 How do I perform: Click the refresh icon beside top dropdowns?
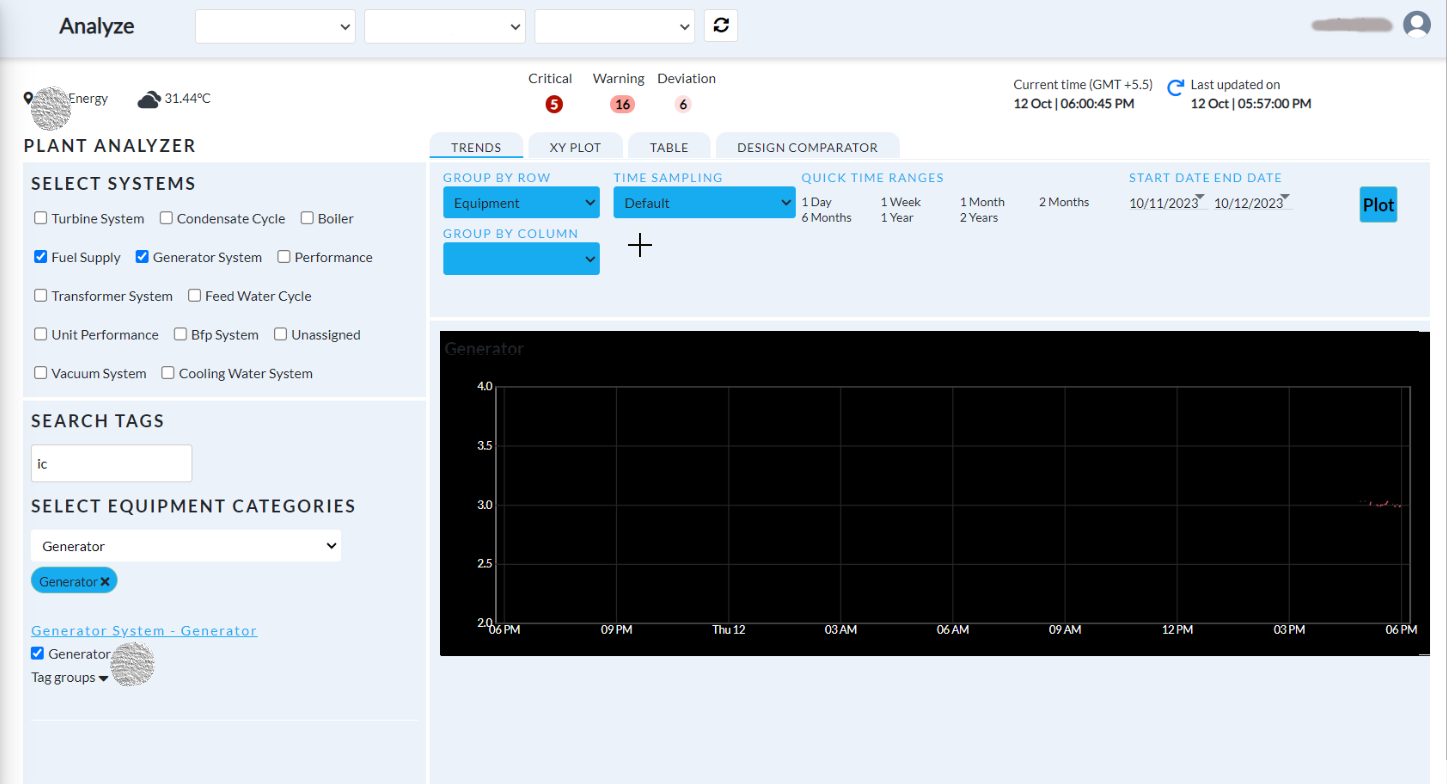(x=721, y=26)
